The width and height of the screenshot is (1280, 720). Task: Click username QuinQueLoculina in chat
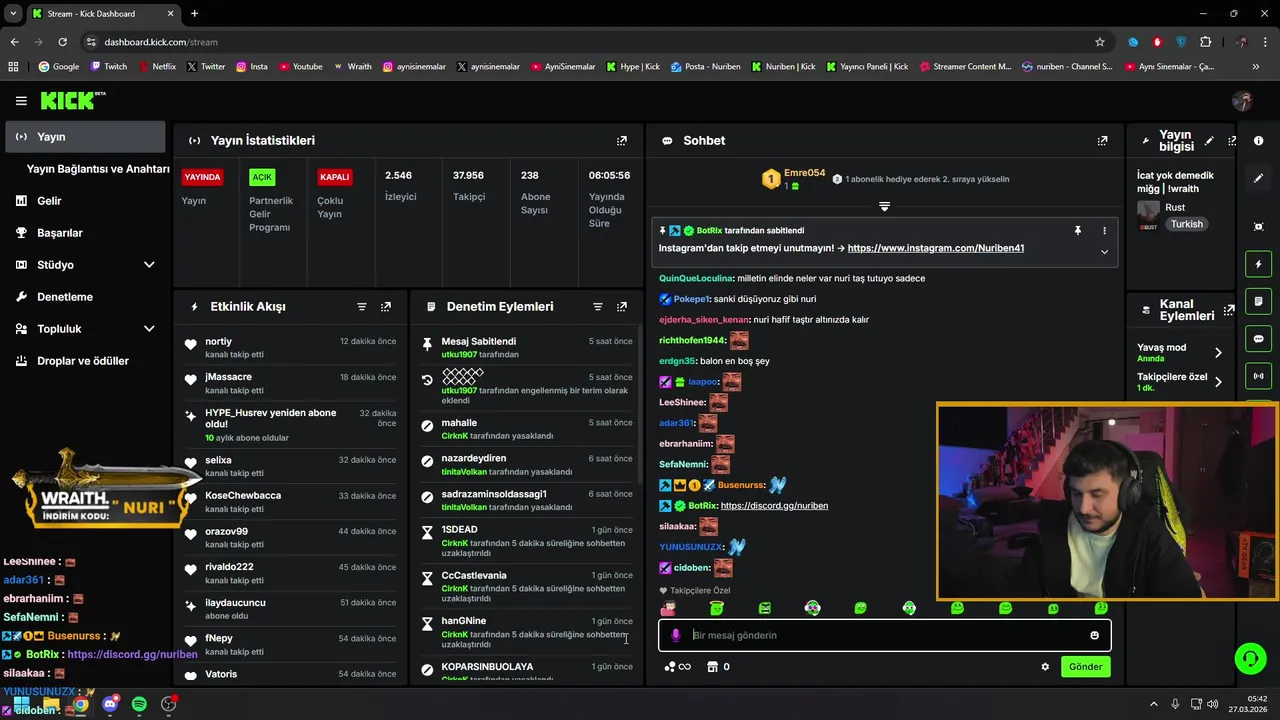pyautogui.click(x=696, y=278)
